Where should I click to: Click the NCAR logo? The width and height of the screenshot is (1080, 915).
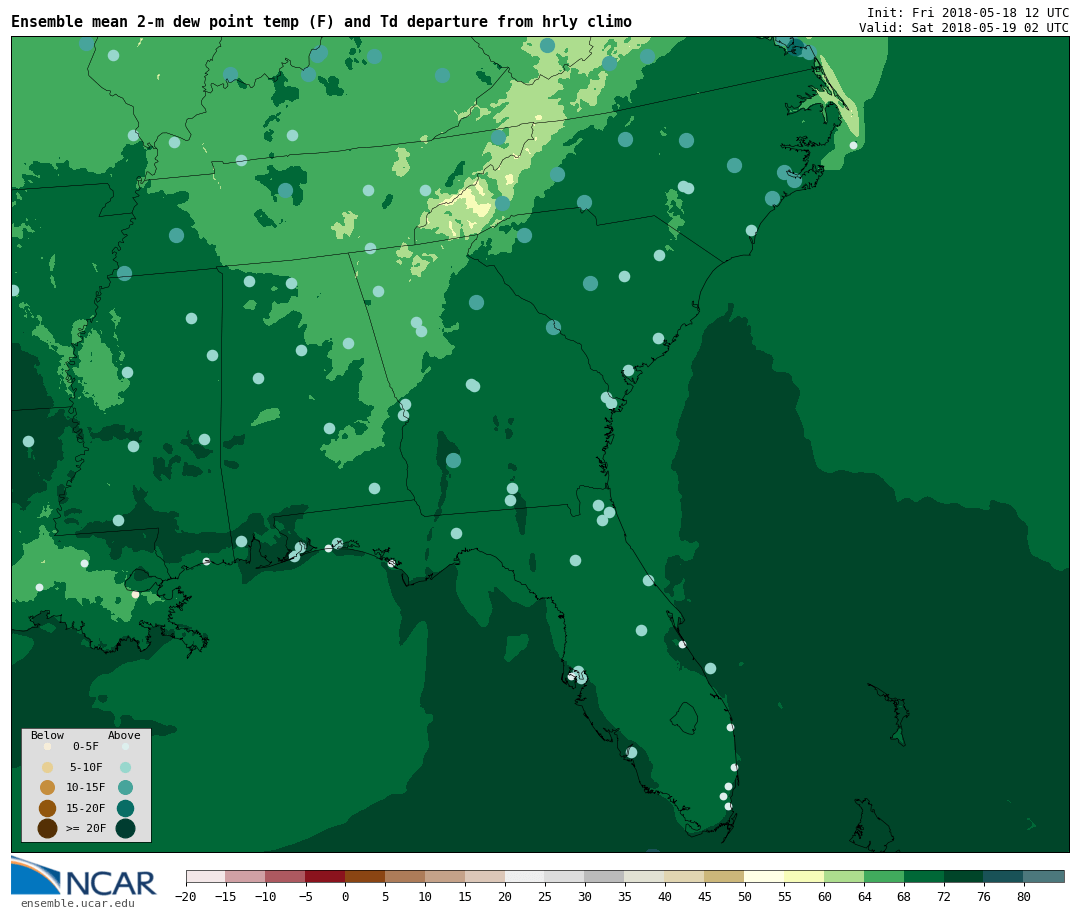click(x=83, y=876)
